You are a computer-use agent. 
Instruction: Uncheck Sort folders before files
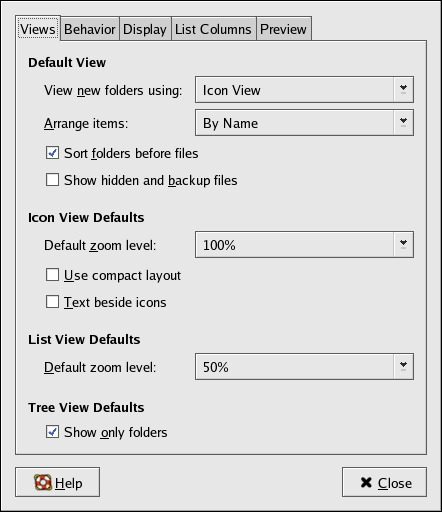pos(52,153)
